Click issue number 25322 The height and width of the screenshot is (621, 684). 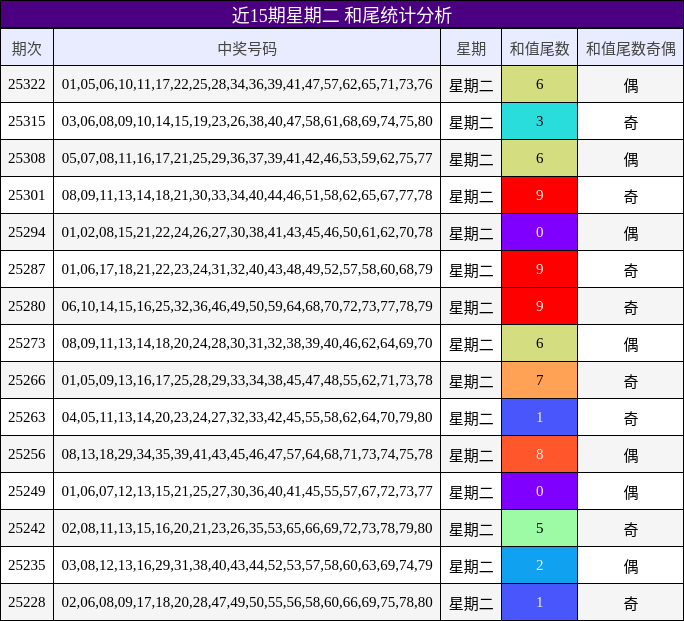[27, 84]
